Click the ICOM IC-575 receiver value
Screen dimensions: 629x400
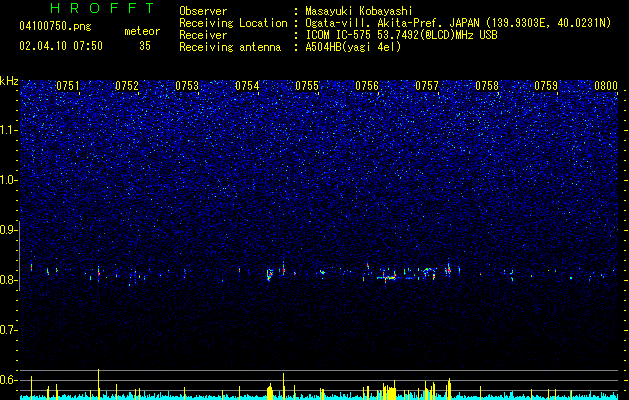[401, 35]
